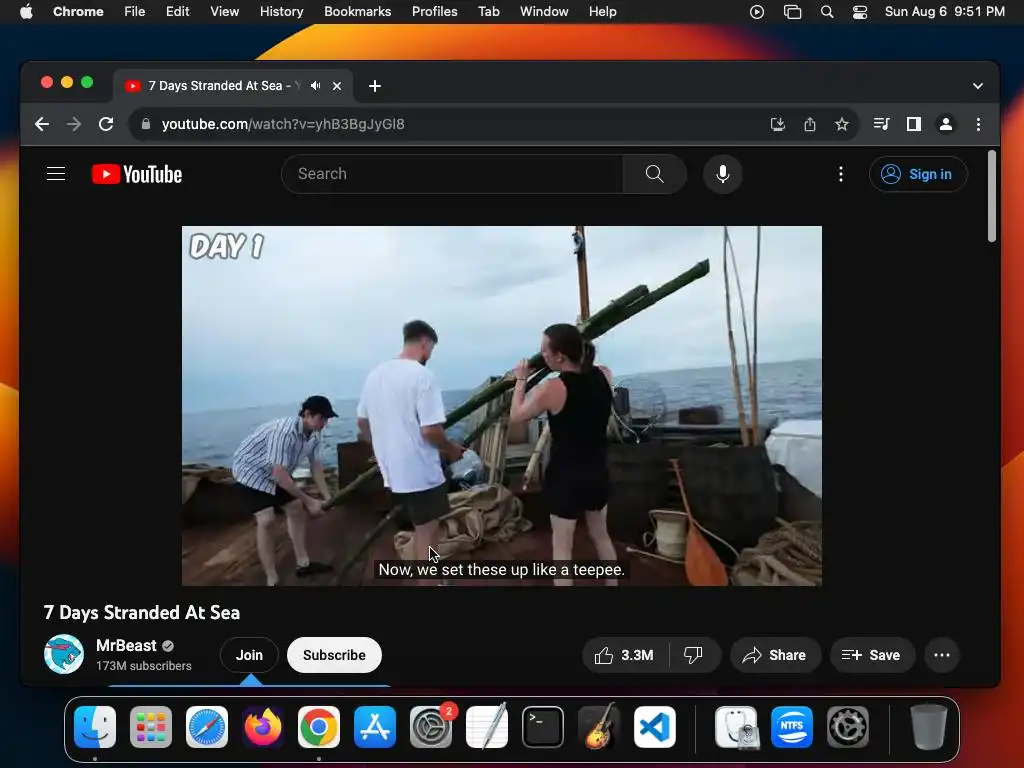Image resolution: width=1024 pixels, height=768 pixels.
Task: Open the File menu
Action: 135,11
